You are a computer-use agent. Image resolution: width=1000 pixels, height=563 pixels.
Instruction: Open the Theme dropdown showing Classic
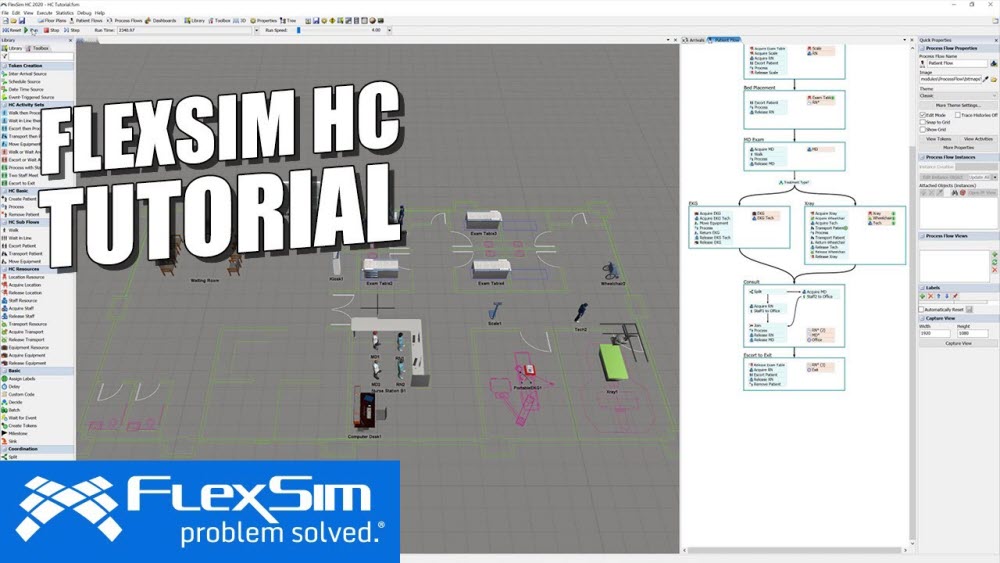point(958,96)
